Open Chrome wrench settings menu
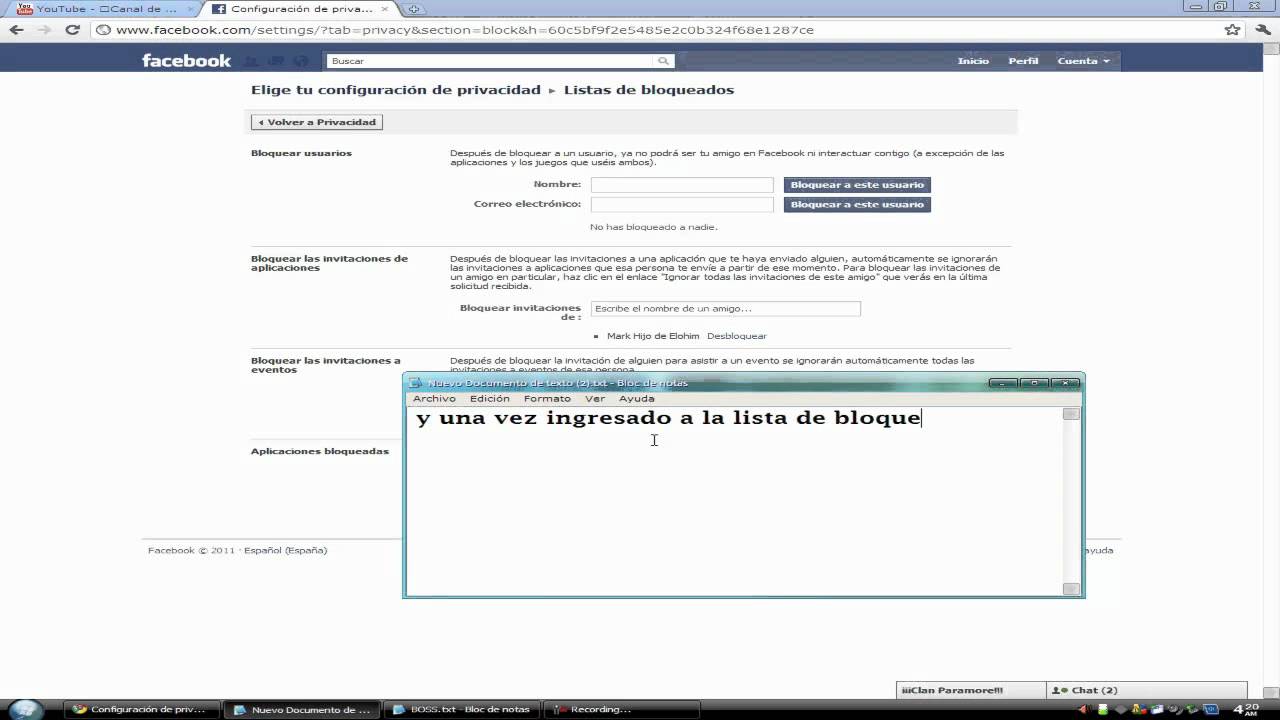Viewport: 1280px width, 720px height. pos(1261,30)
